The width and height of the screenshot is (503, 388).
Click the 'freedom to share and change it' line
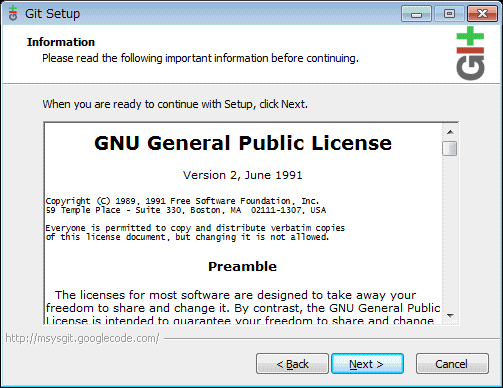243,308
